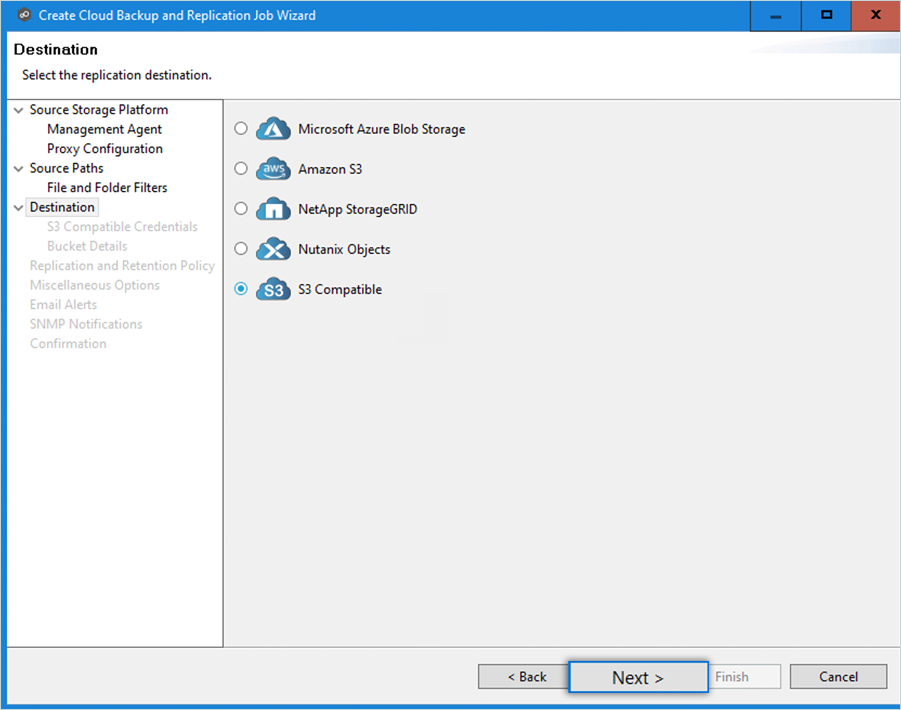Select Source Storage Platform in the tree
This screenshot has height=710, width=901.
[99, 110]
